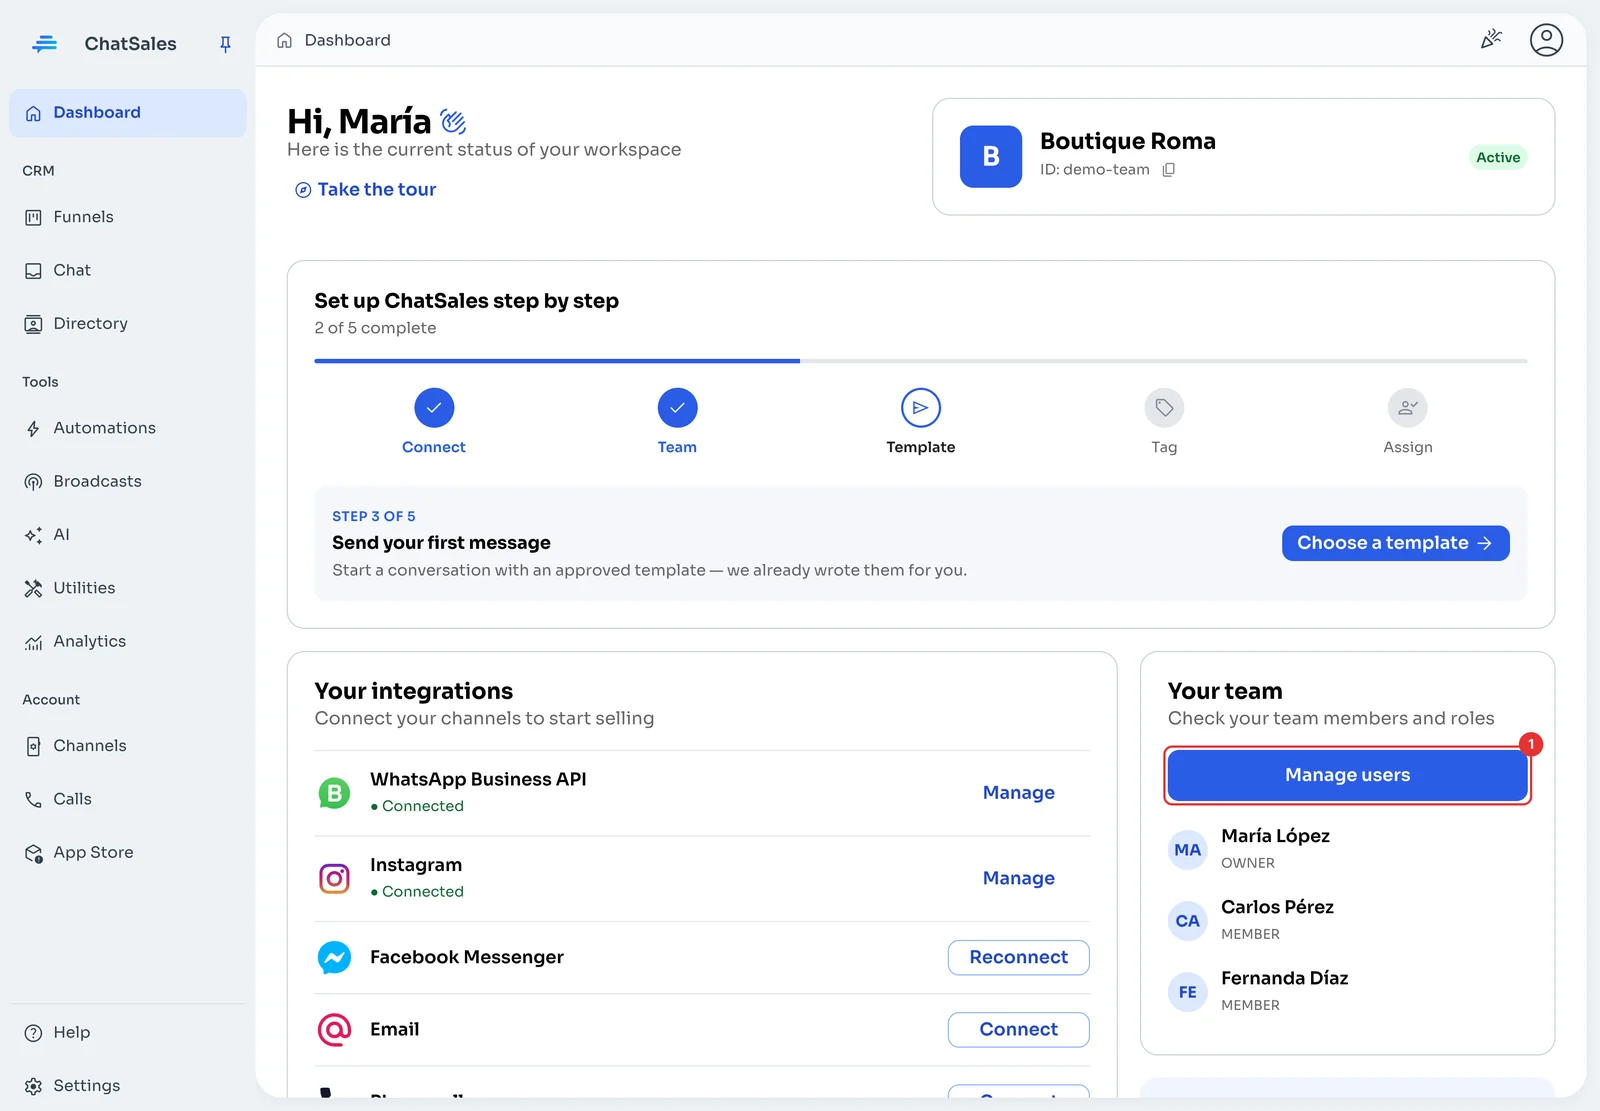Select the Tag step icon
This screenshot has width=1600, height=1111.
[1164, 408]
